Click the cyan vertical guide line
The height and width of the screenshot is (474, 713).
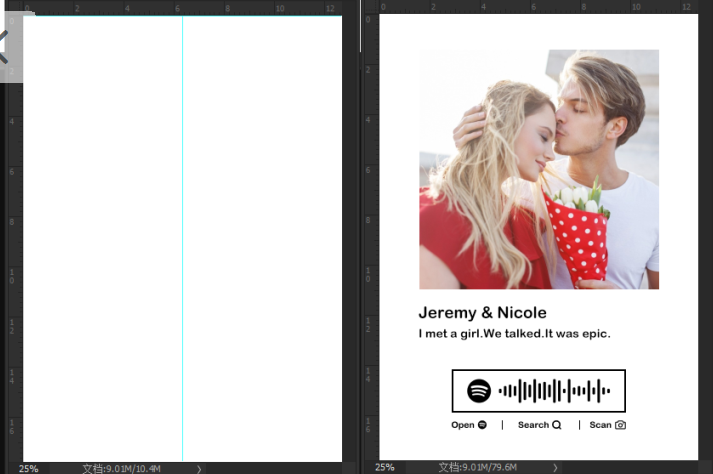(182, 240)
